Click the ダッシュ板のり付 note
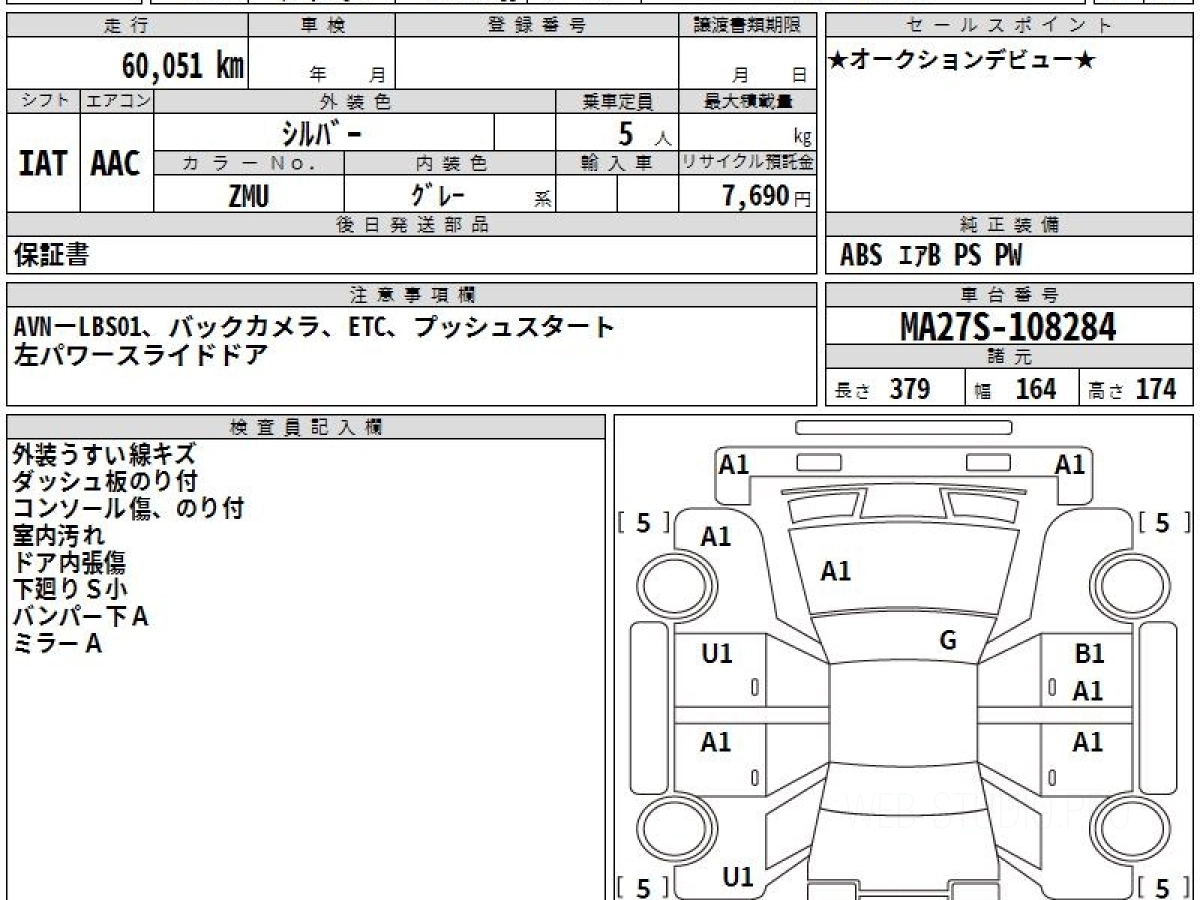The height and width of the screenshot is (900, 1200). tap(104, 481)
